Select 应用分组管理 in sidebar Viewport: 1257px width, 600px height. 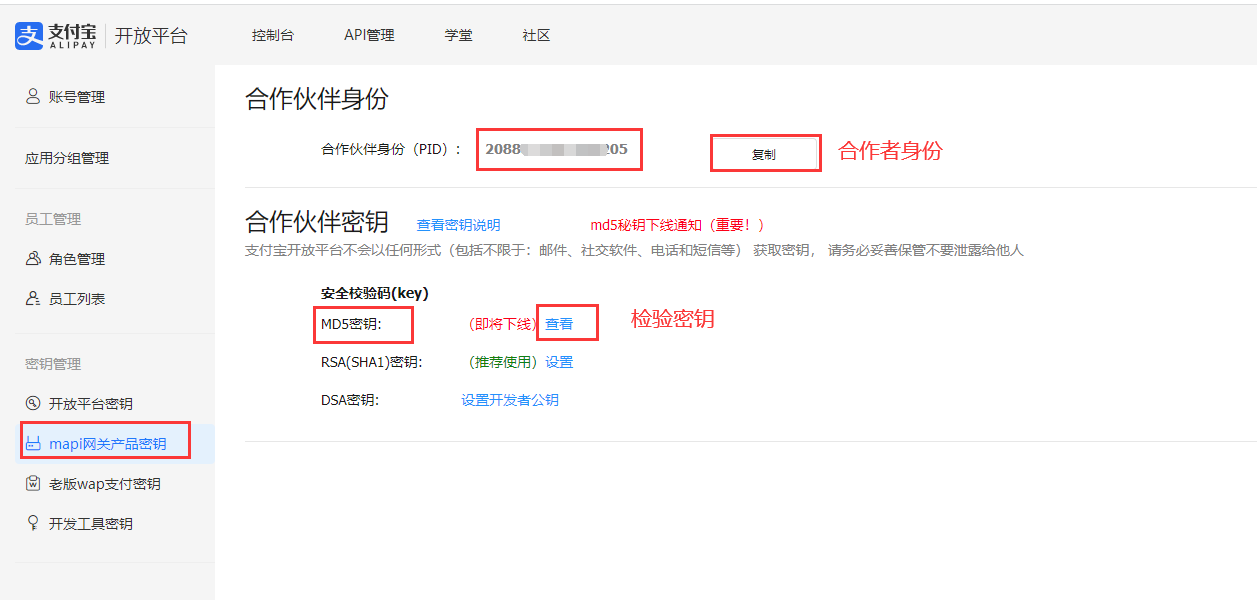[67, 158]
